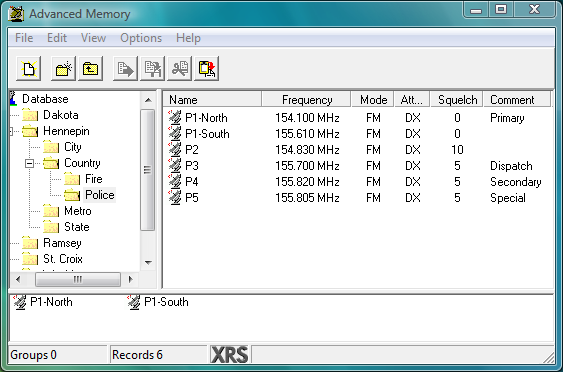
Task: Click the antenna icon beside P4
Action: coord(175,181)
